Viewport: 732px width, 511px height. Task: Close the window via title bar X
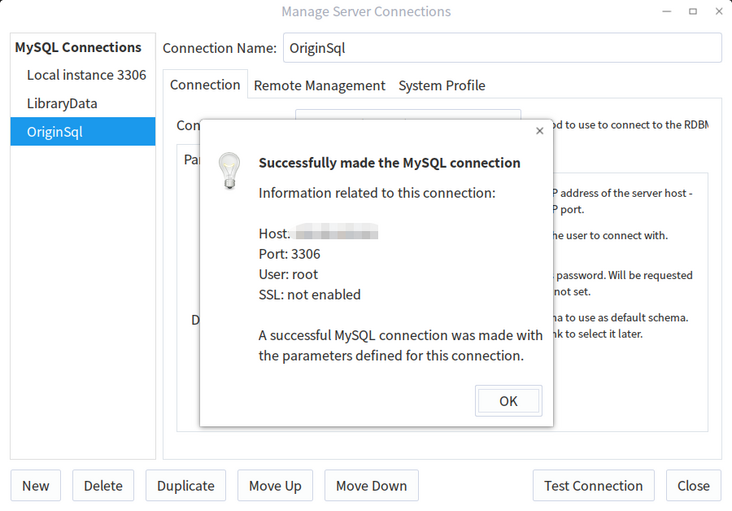click(716, 12)
